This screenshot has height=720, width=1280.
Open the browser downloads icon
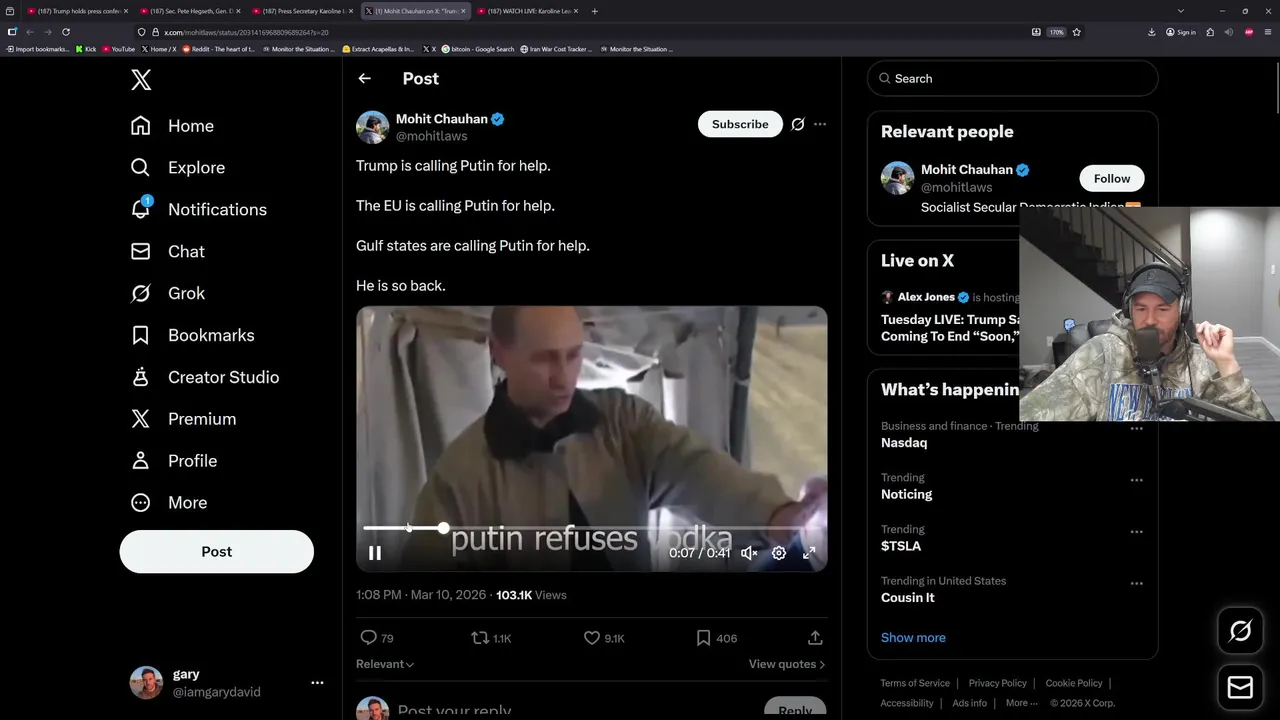[x=1151, y=32]
